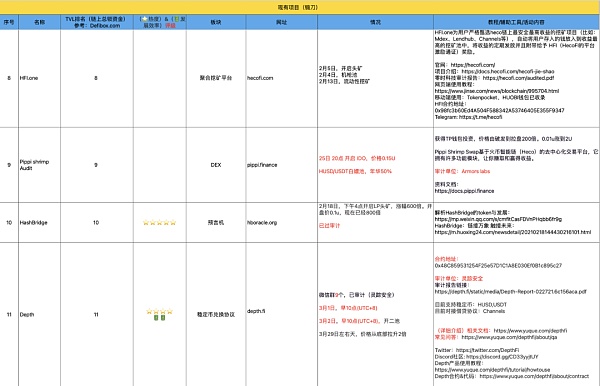Select the 网址 column header
The height and width of the screenshot is (386, 600).
pyautogui.click(x=282, y=22)
